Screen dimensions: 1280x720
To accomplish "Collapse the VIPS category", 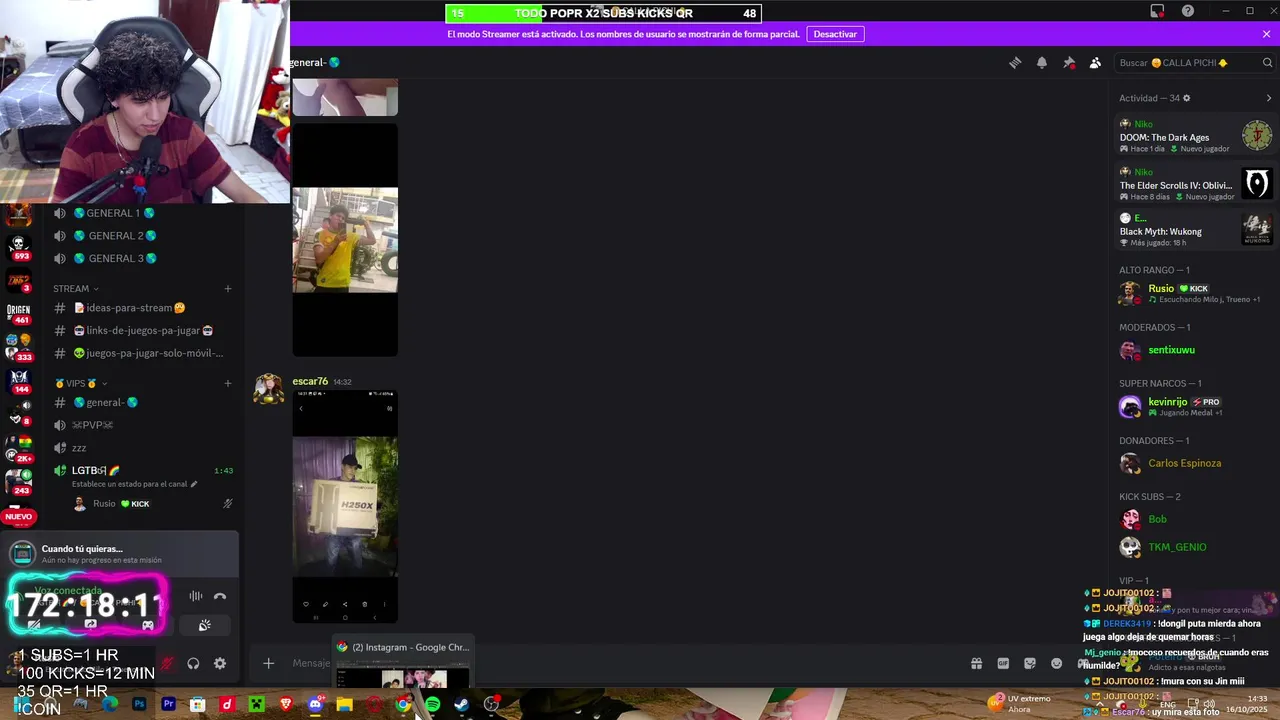I will pyautogui.click(x=80, y=384).
